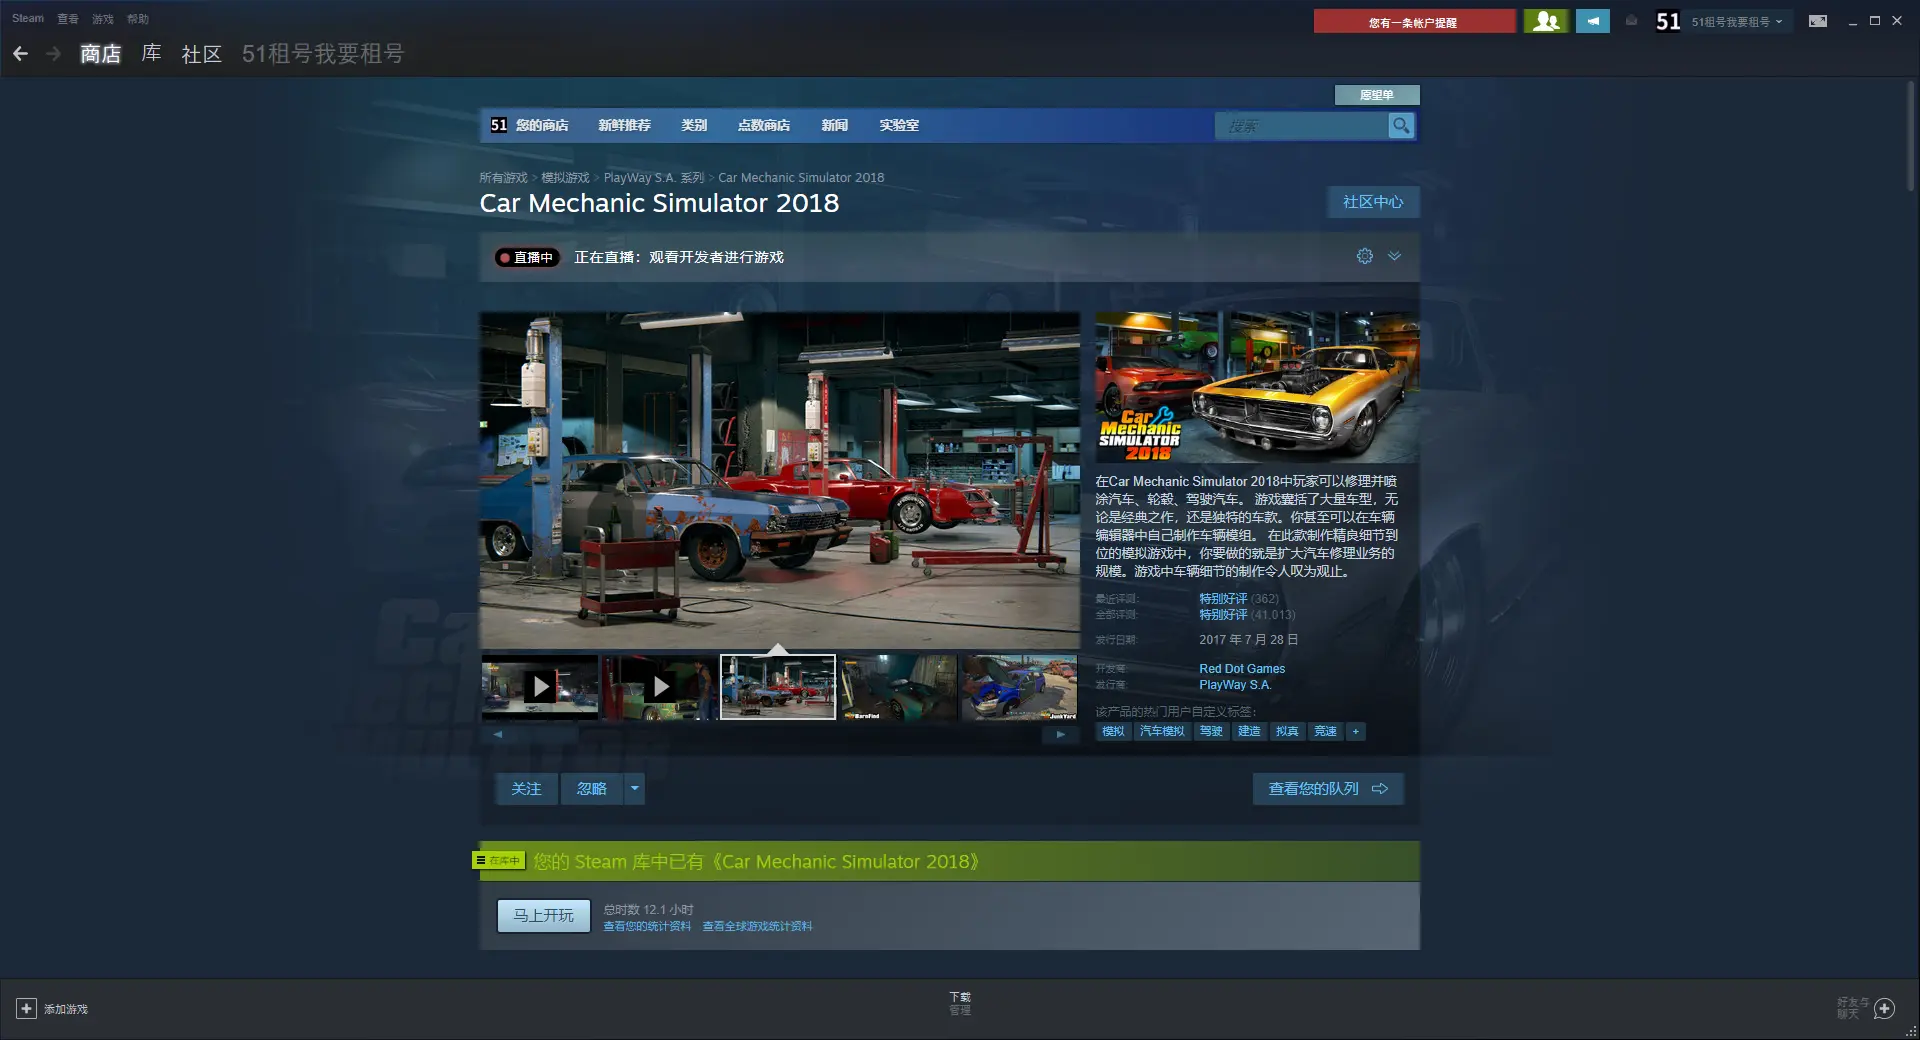The image size is (1920, 1040).
Task: Click the 模拟 tag
Action: (x=1113, y=732)
